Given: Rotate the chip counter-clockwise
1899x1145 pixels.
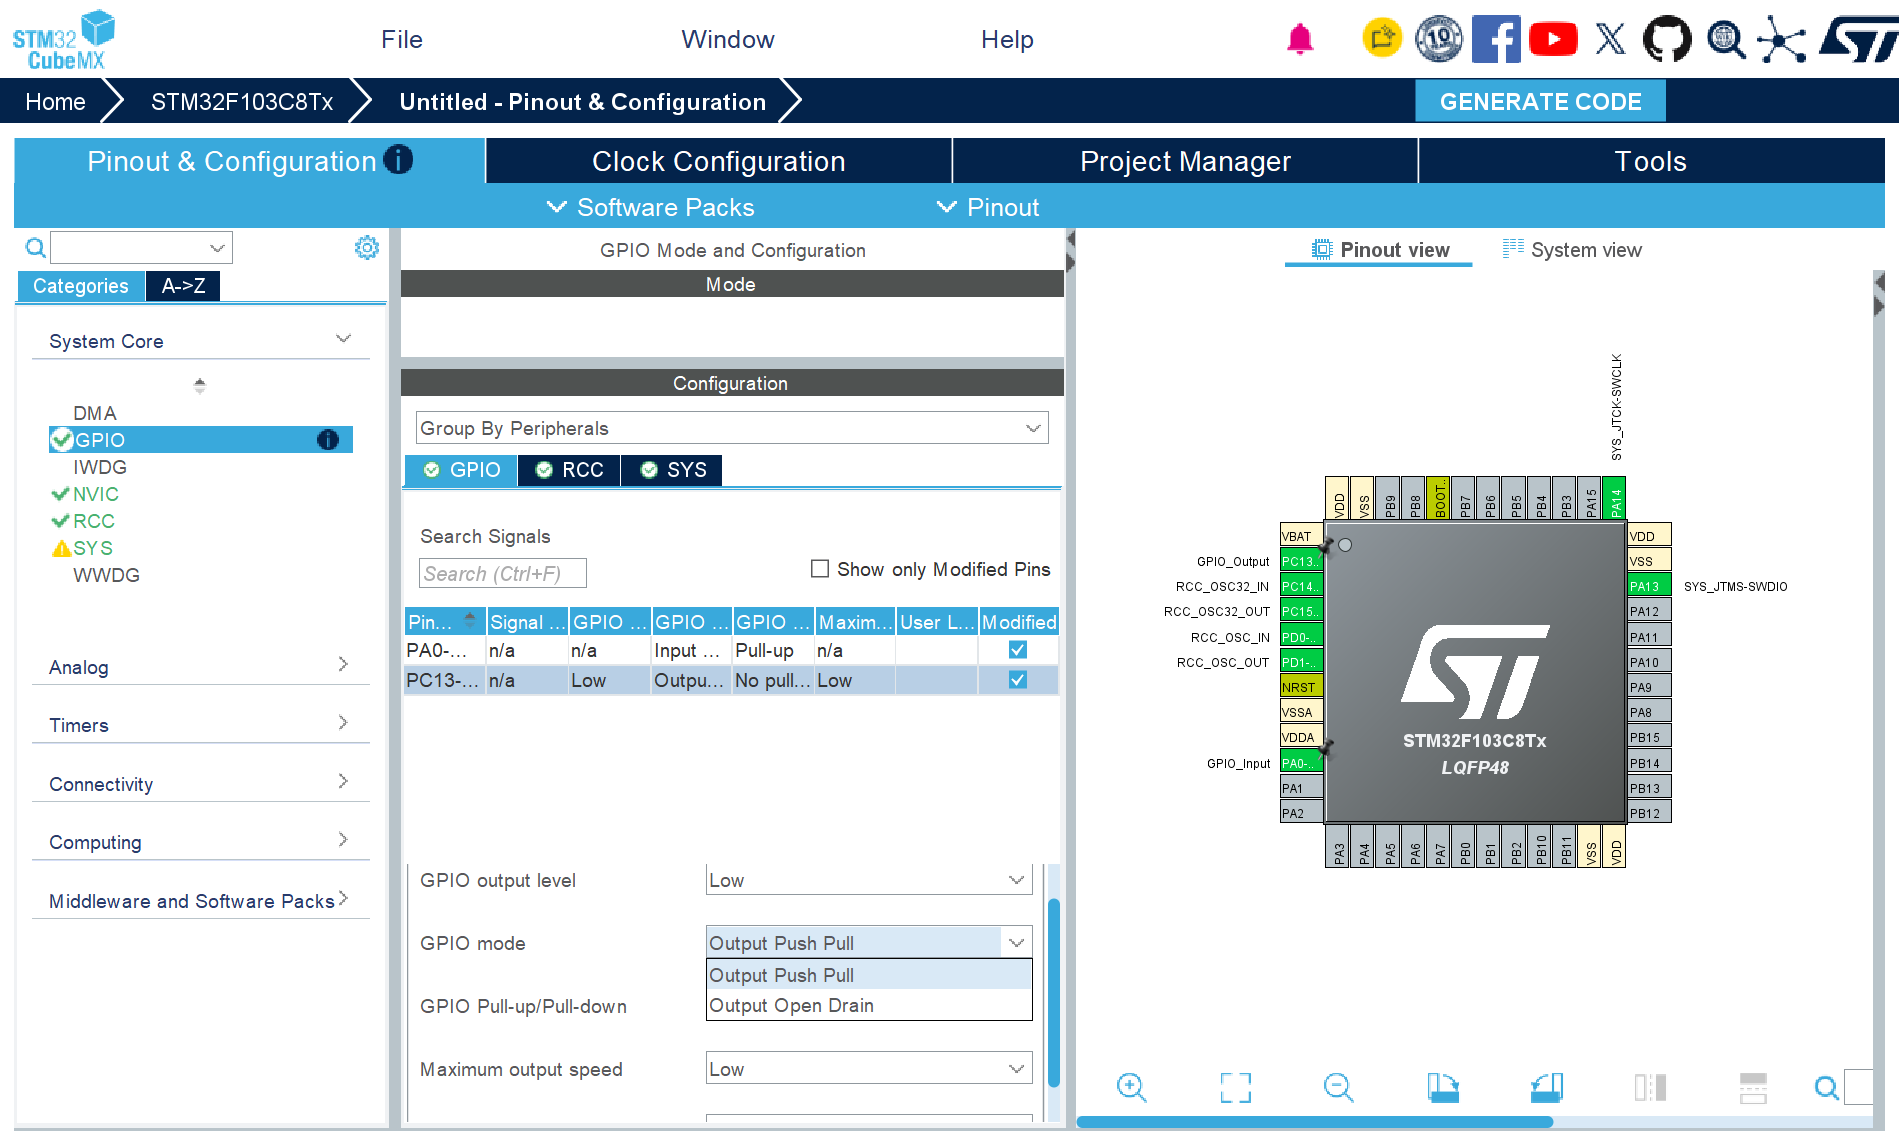Looking at the screenshot, I should point(1547,1087).
